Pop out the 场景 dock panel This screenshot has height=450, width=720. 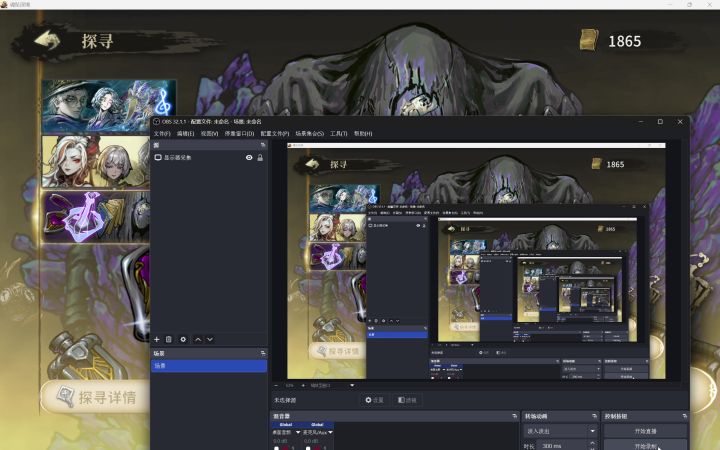coord(263,353)
